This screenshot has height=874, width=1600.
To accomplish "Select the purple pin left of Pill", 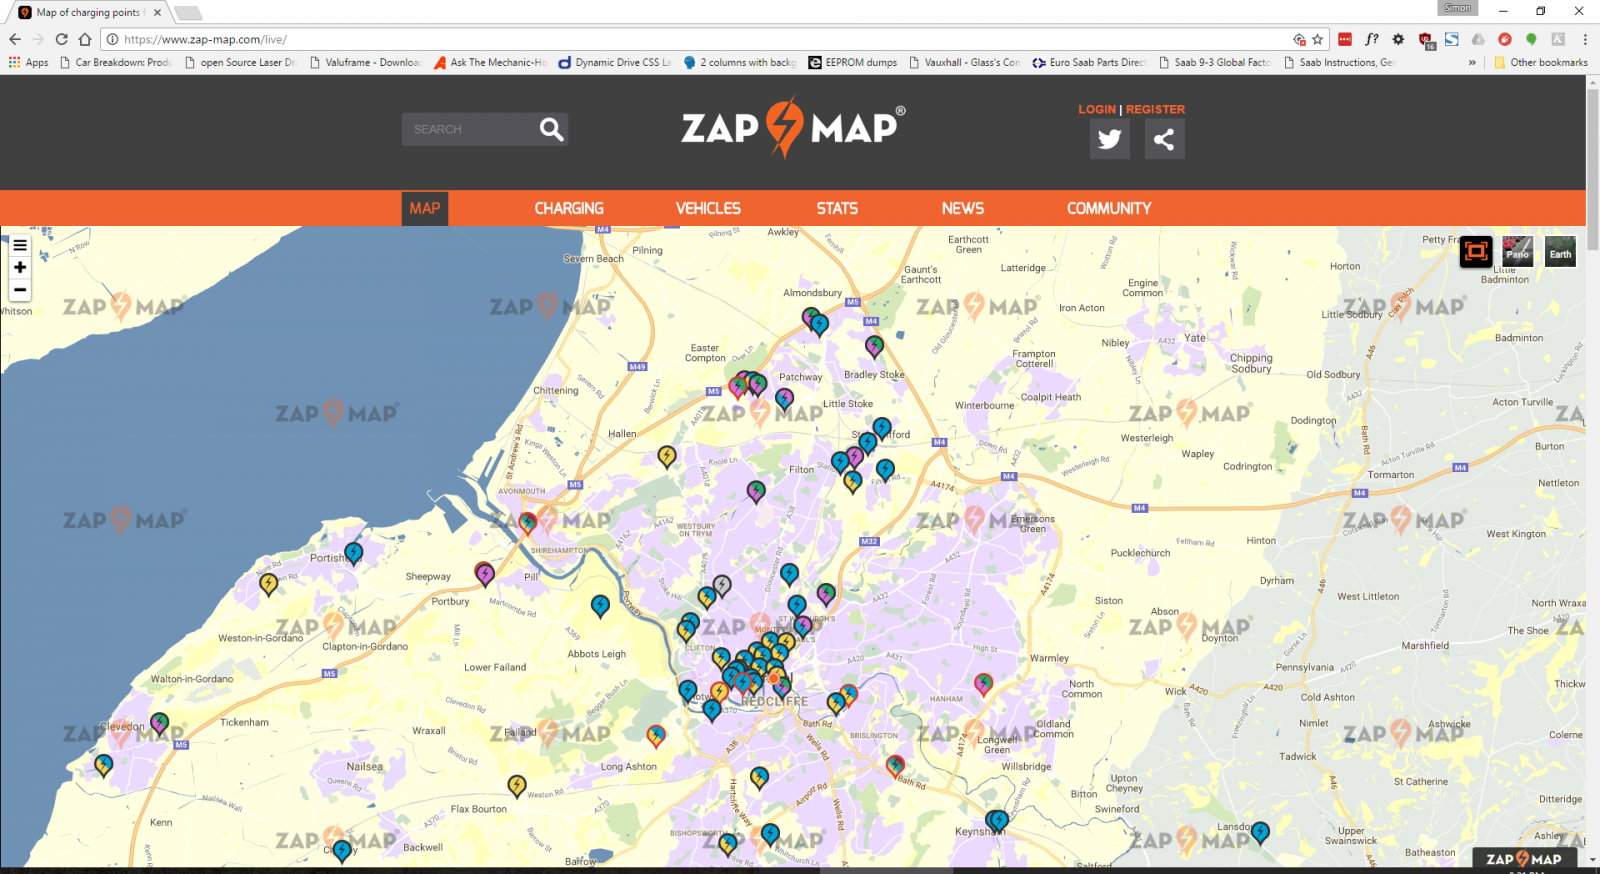I will coord(485,574).
